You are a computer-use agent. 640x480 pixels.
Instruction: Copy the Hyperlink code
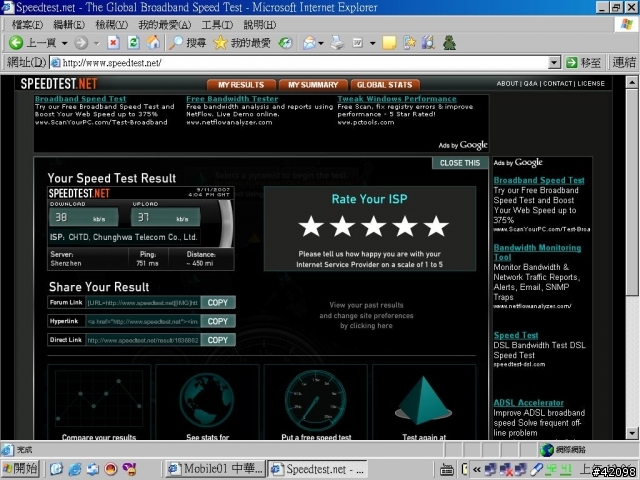(218, 321)
